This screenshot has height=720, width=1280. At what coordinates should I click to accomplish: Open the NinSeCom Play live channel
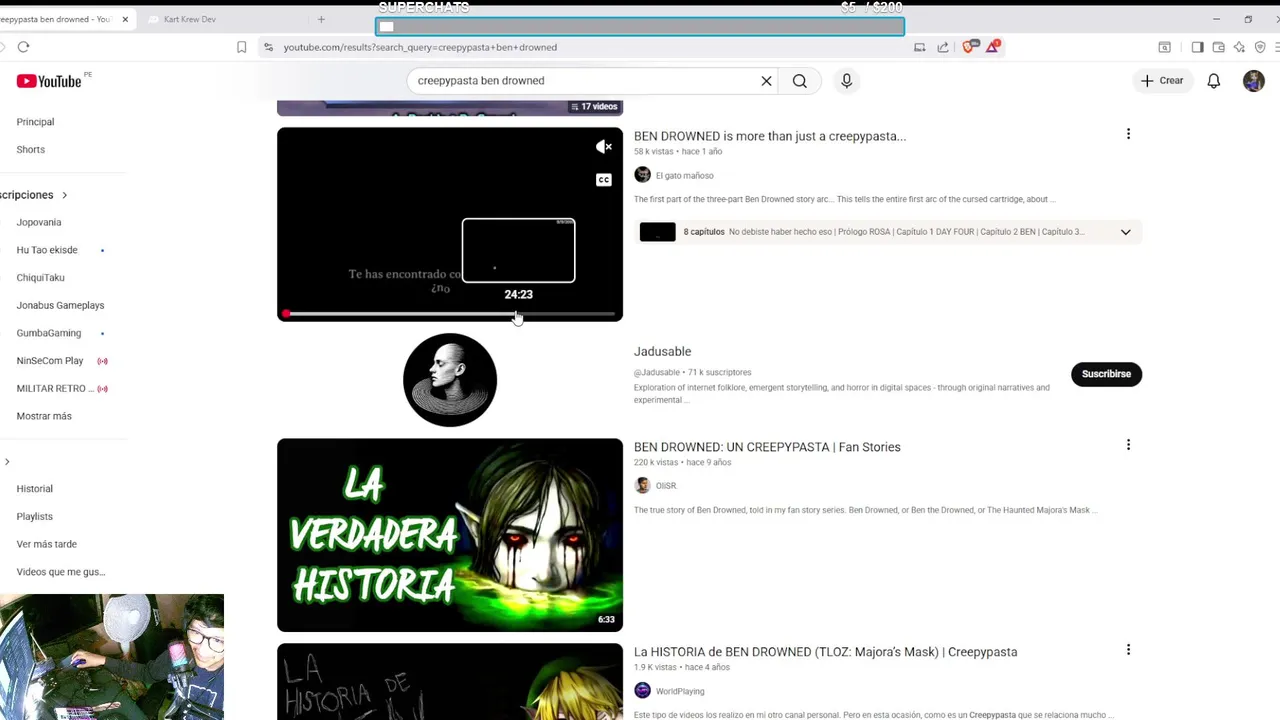50,361
